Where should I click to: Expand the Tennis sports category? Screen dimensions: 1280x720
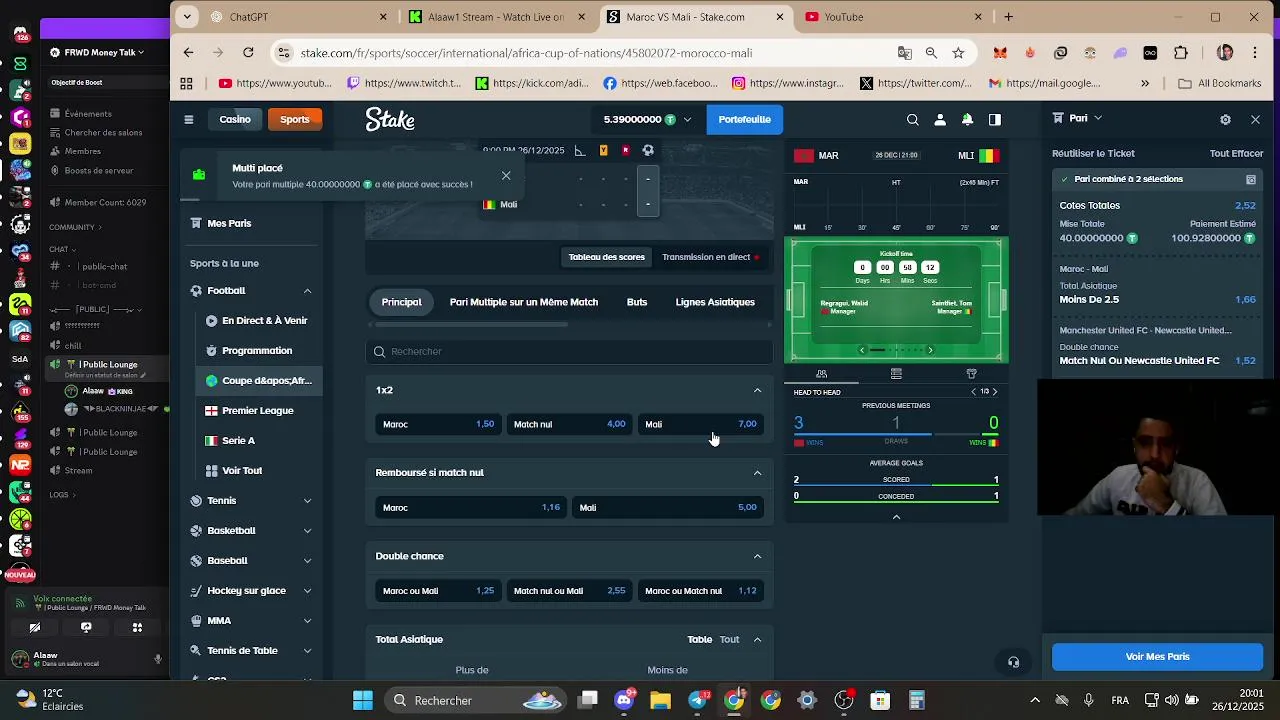click(x=307, y=501)
